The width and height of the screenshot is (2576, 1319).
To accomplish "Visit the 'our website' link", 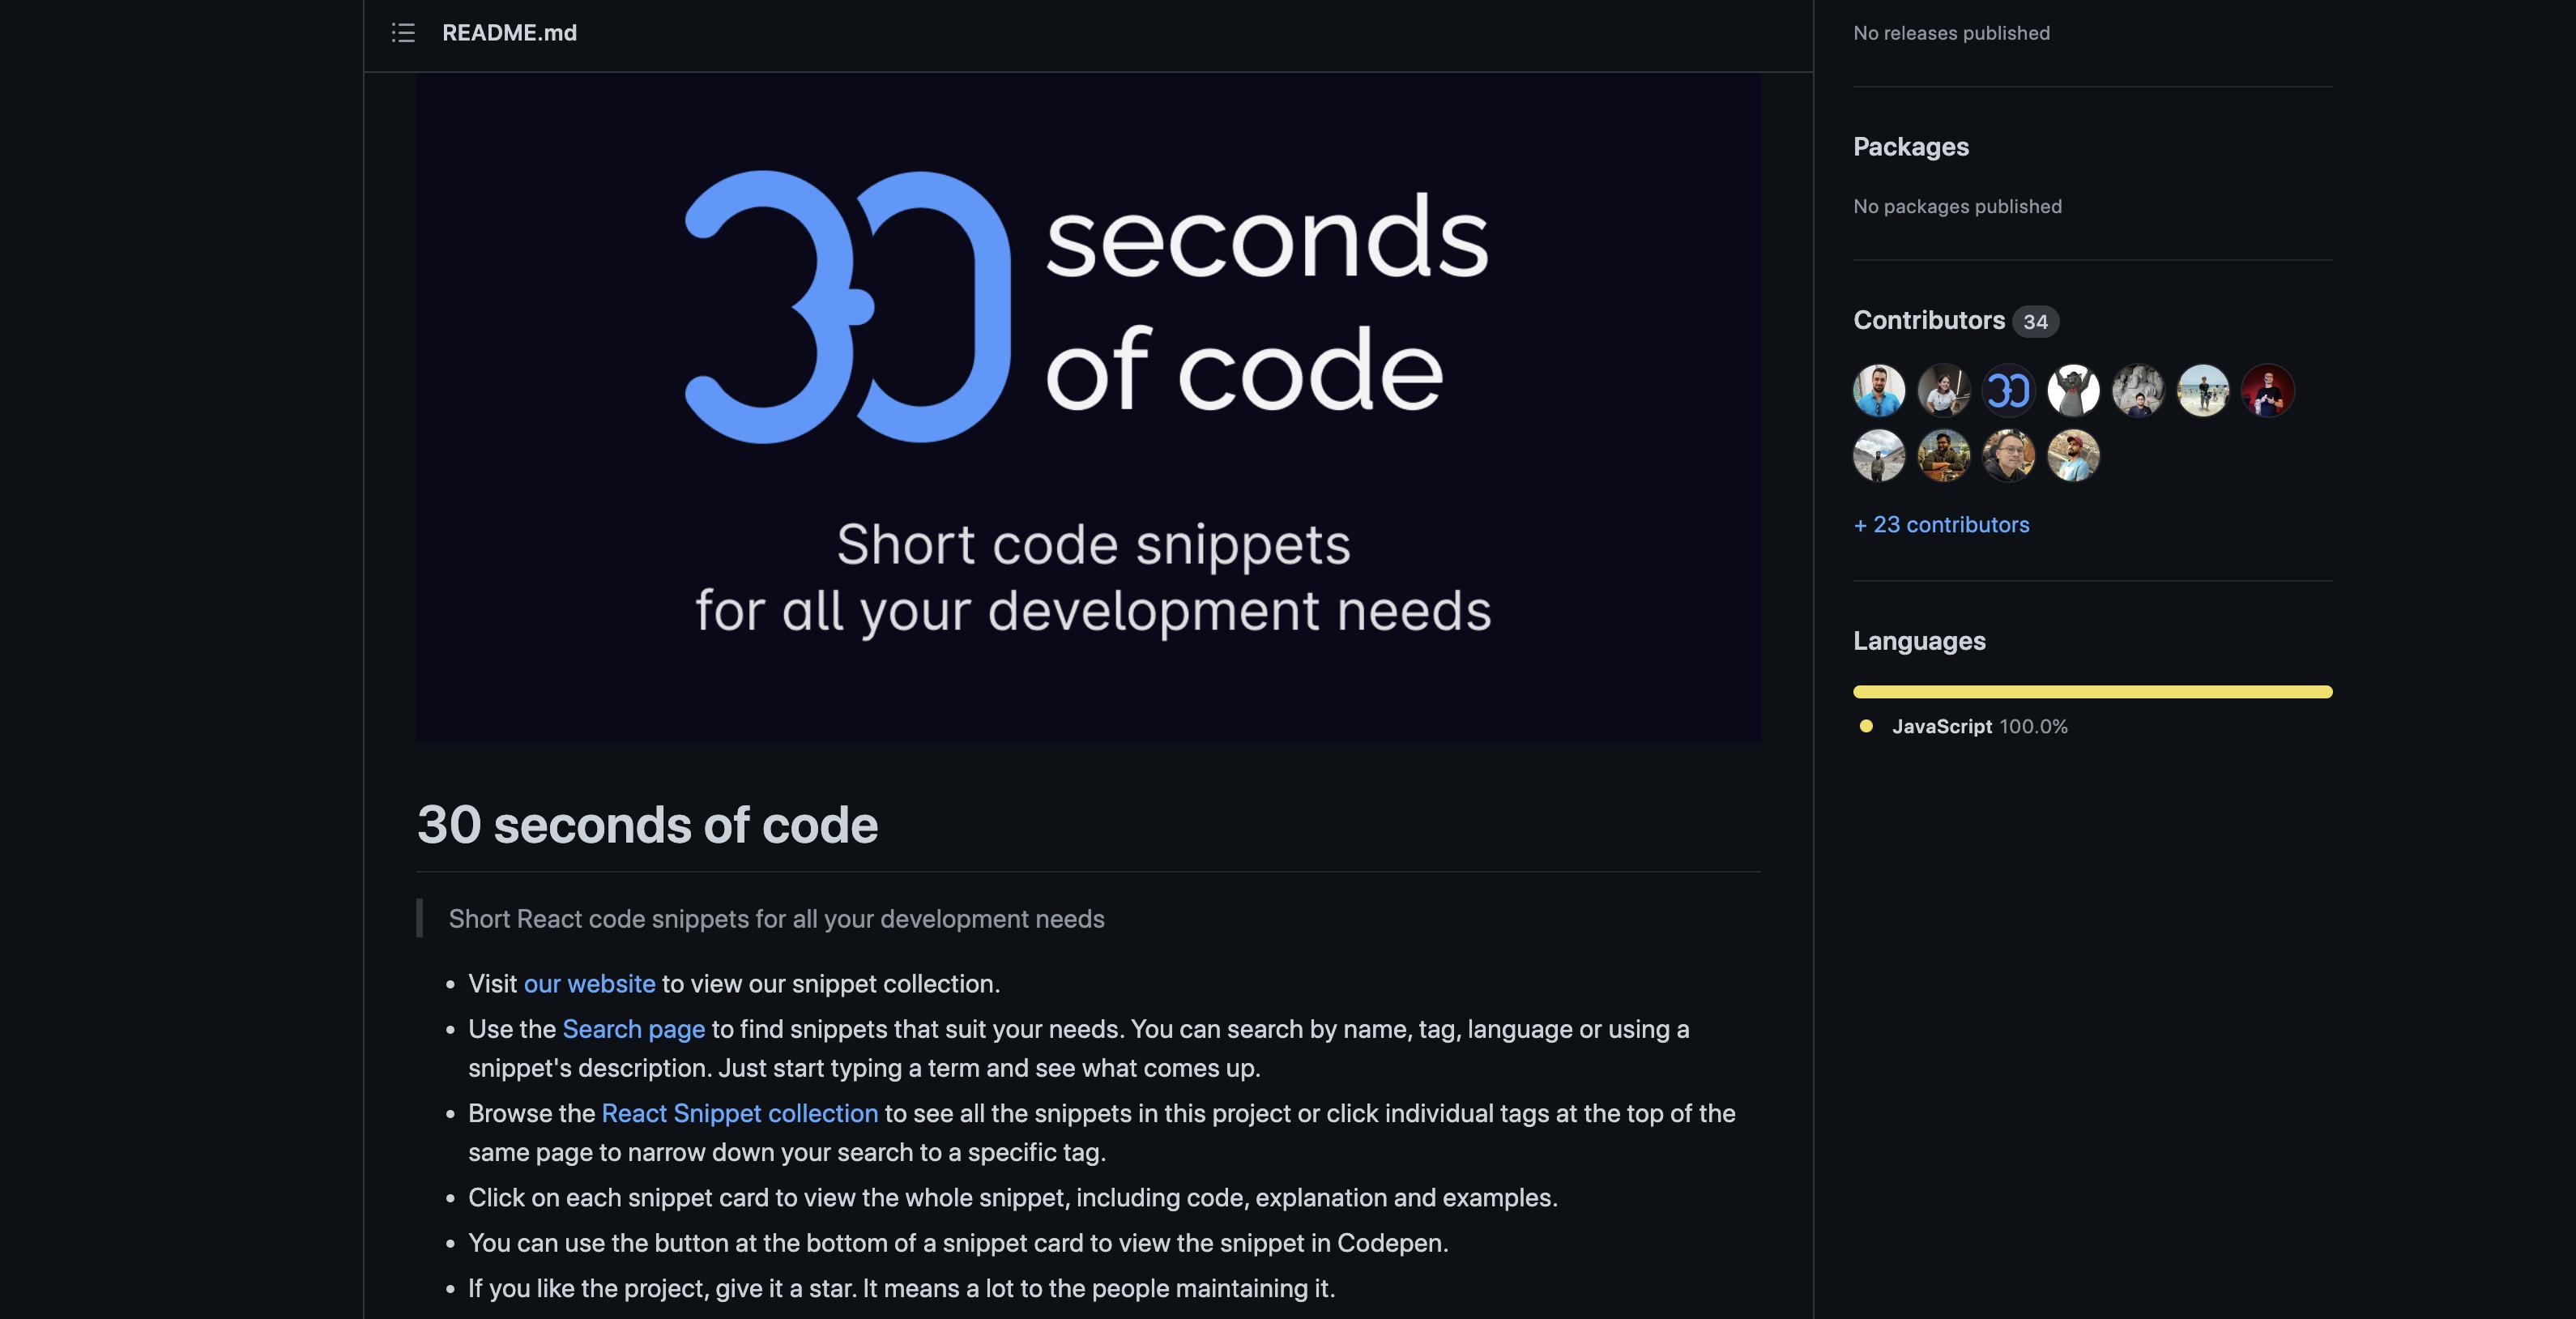I will [588, 983].
